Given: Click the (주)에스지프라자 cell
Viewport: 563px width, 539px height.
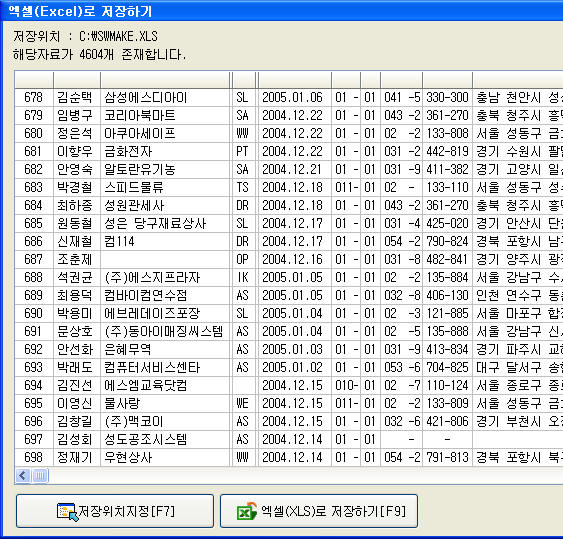Looking at the screenshot, I should coord(165,277).
